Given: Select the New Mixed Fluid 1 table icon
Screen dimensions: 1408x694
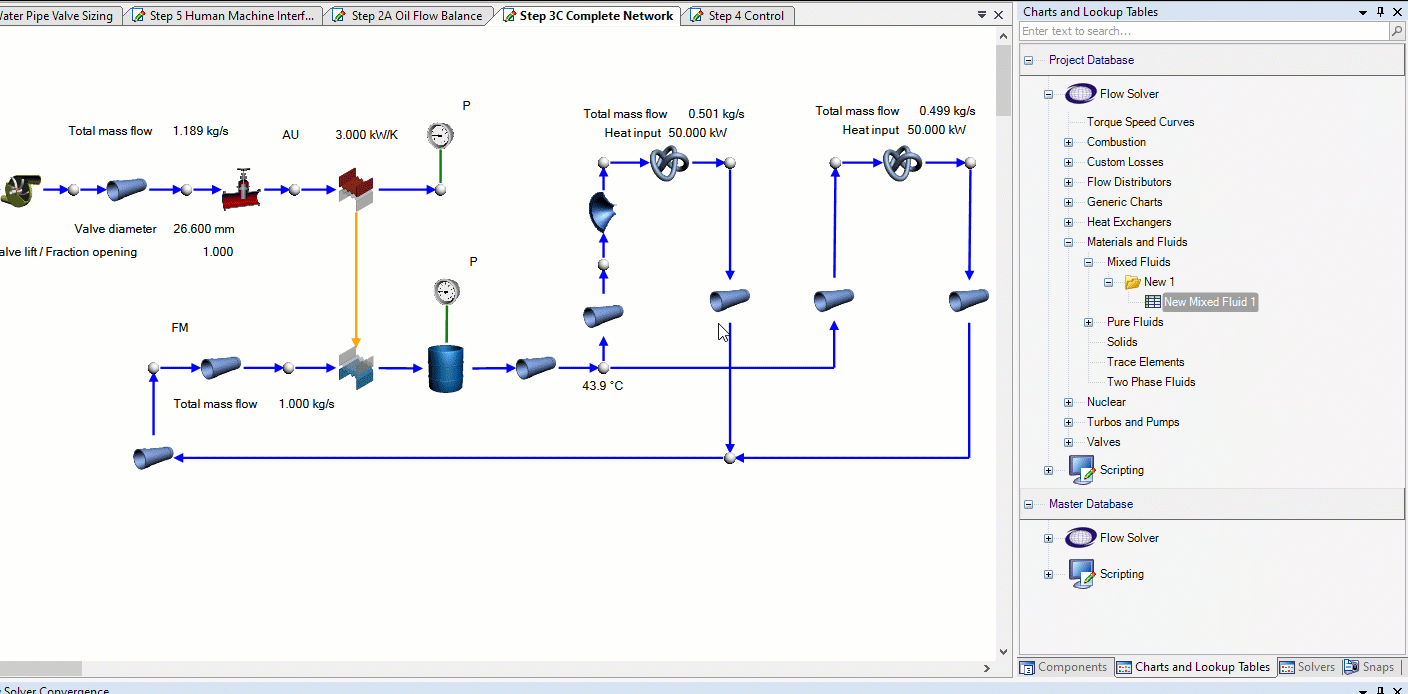Looking at the screenshot, I should point(1153,302).
